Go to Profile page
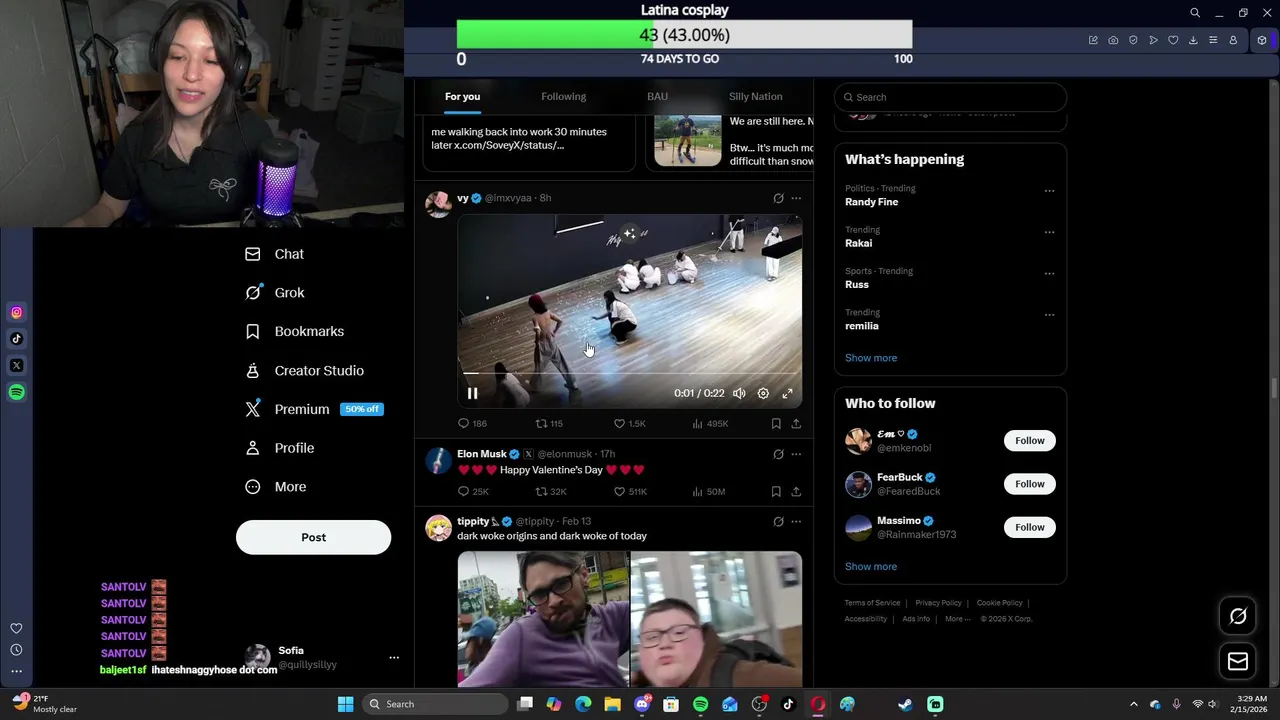1280x720 pixels. pos(280,448)
